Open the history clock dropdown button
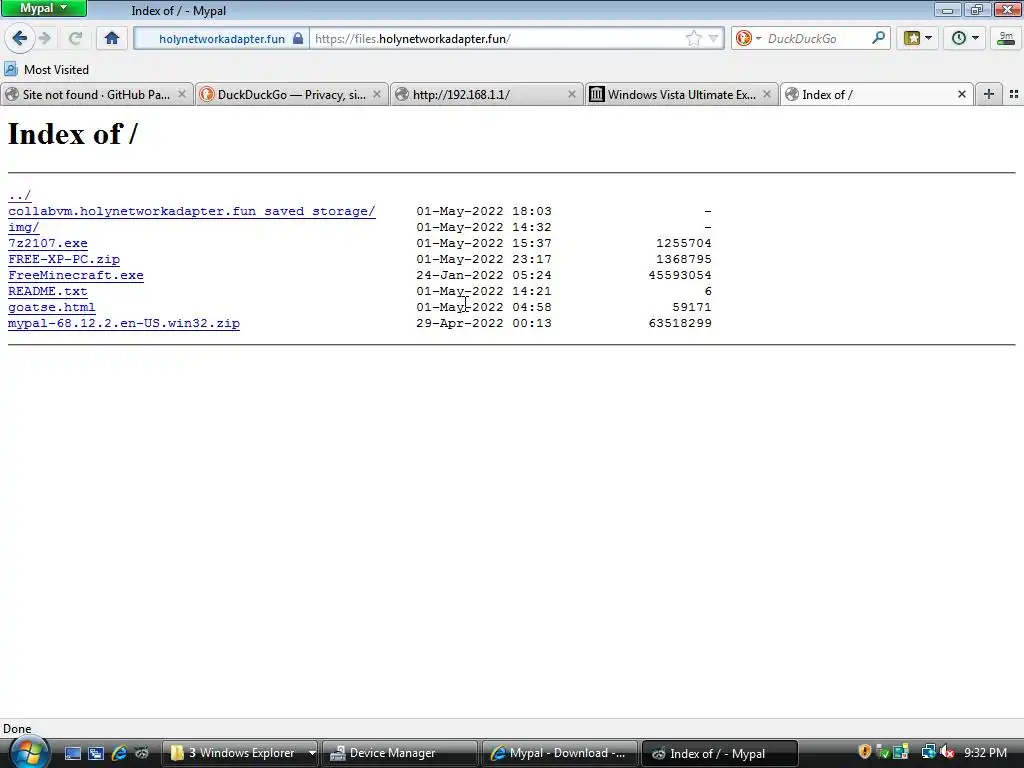The width and height of the screenshot is (1024, 768). pos(965,39)
